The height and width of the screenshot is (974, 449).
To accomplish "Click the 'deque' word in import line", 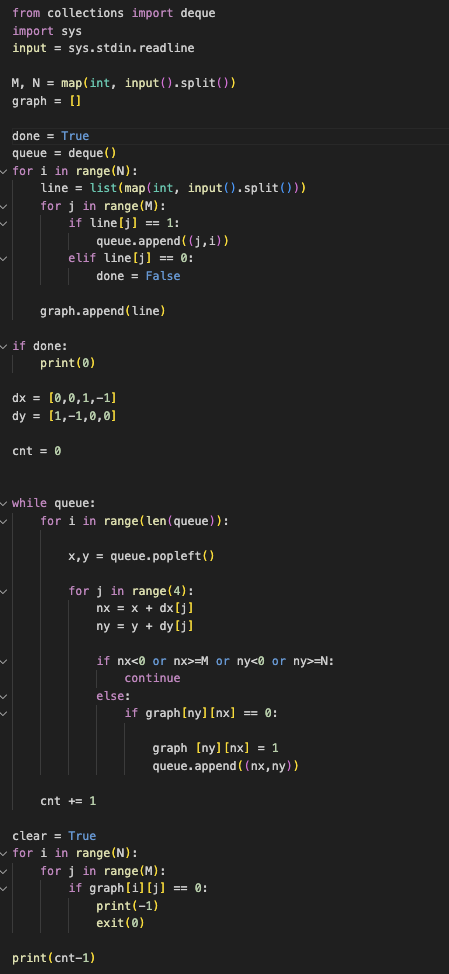I will (x=198, y=12).
